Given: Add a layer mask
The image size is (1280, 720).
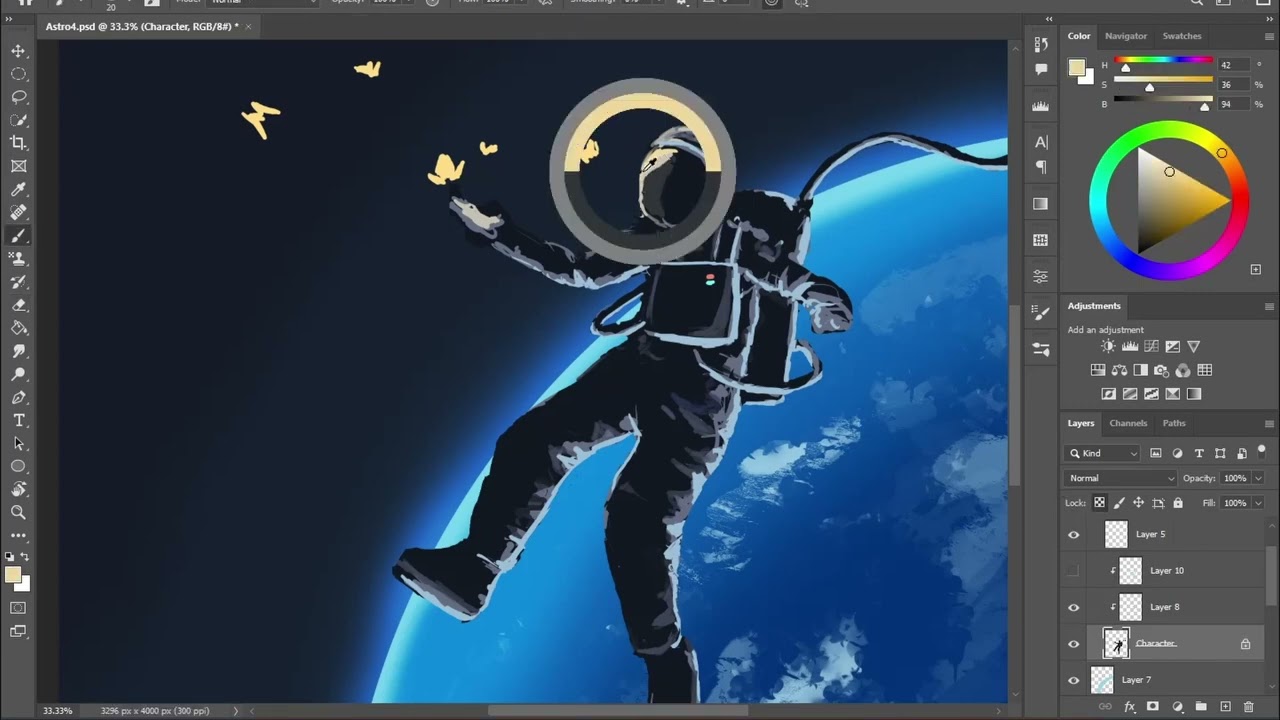Looking at the screenshot, I should tap(1153, 707).
